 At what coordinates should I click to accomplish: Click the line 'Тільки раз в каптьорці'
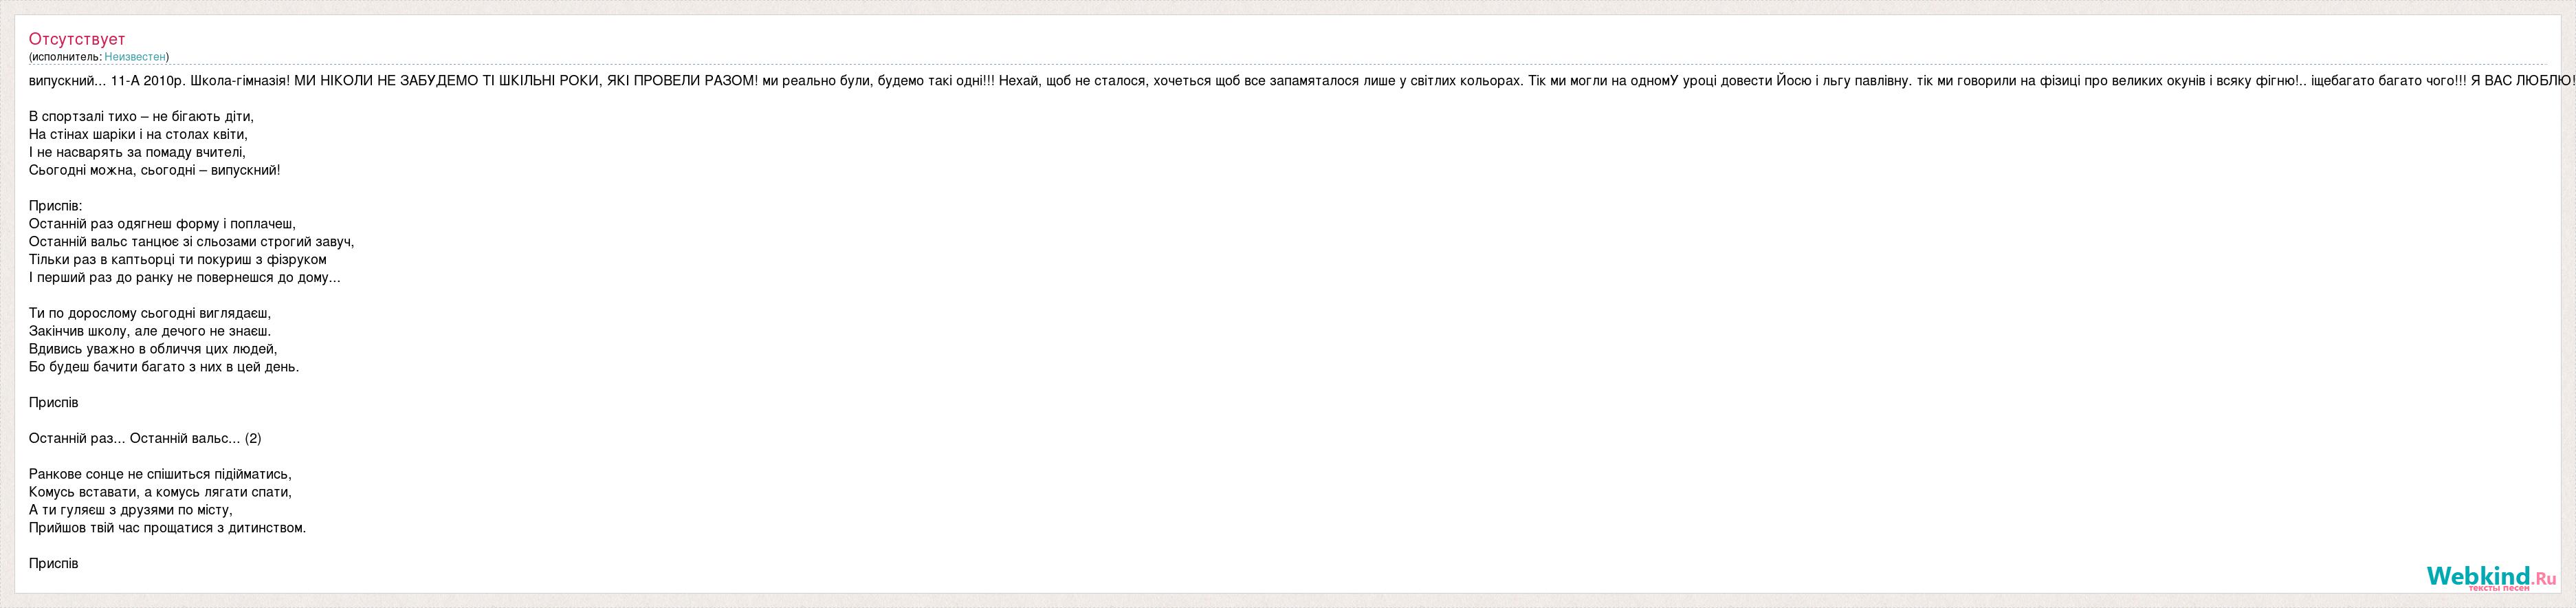178,260
